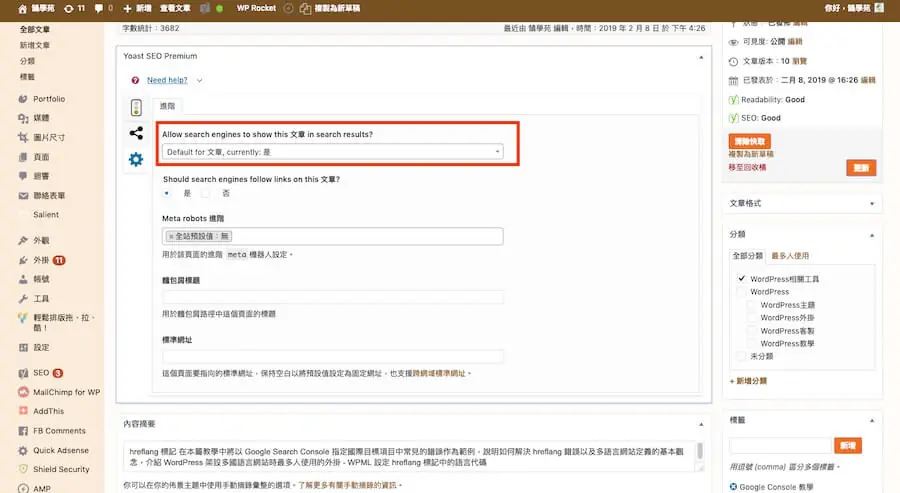
Task: Select 是 for follow links option
Action: tap(167, 193)
